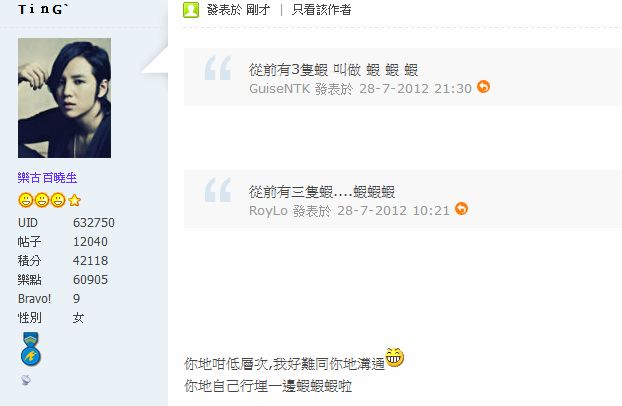Click the UID number 632750
The width and height of the screenshot is (622, 406).
94,222
